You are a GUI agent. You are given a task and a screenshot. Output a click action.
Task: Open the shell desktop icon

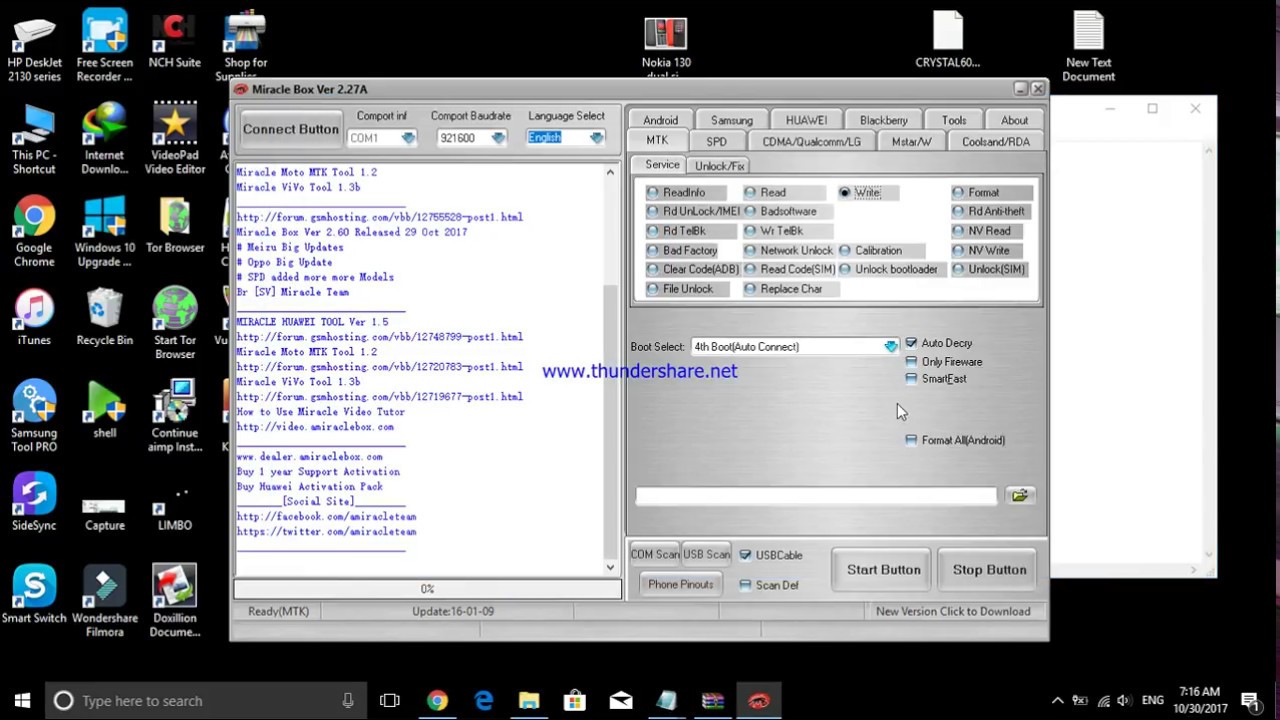(104, 410)
